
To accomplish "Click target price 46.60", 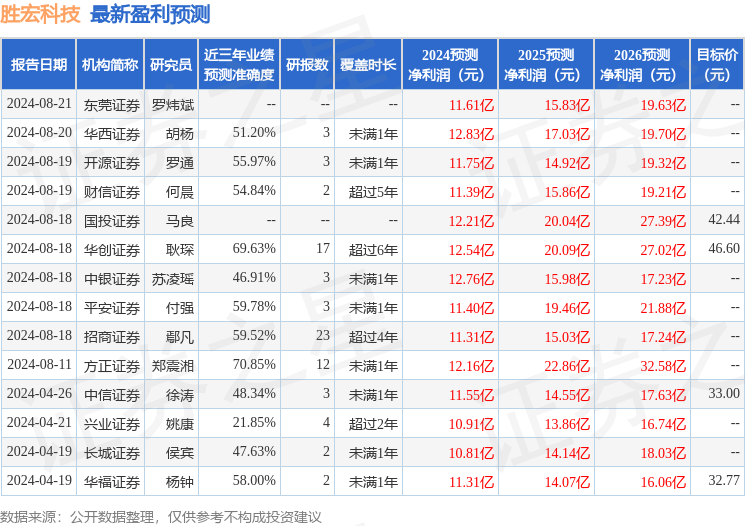I will [724, 248].
